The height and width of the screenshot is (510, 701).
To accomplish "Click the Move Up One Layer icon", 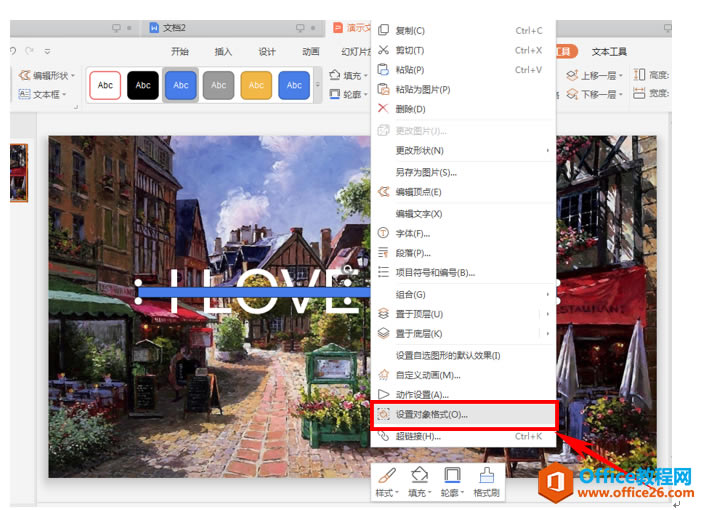I will click(572, 75).
